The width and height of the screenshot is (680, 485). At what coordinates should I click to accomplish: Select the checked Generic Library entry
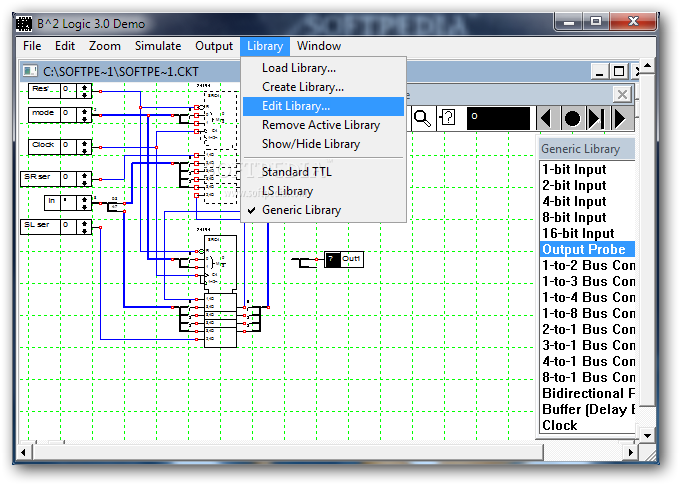(324, 210)
